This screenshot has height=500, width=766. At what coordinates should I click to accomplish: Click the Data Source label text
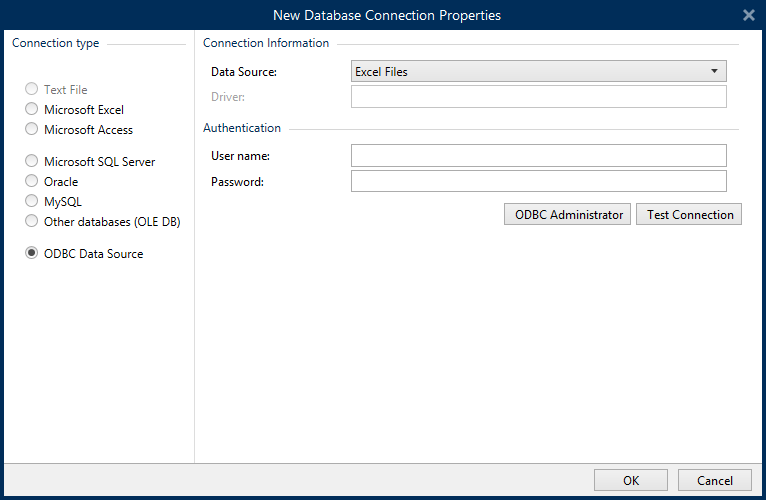(244, 72)
